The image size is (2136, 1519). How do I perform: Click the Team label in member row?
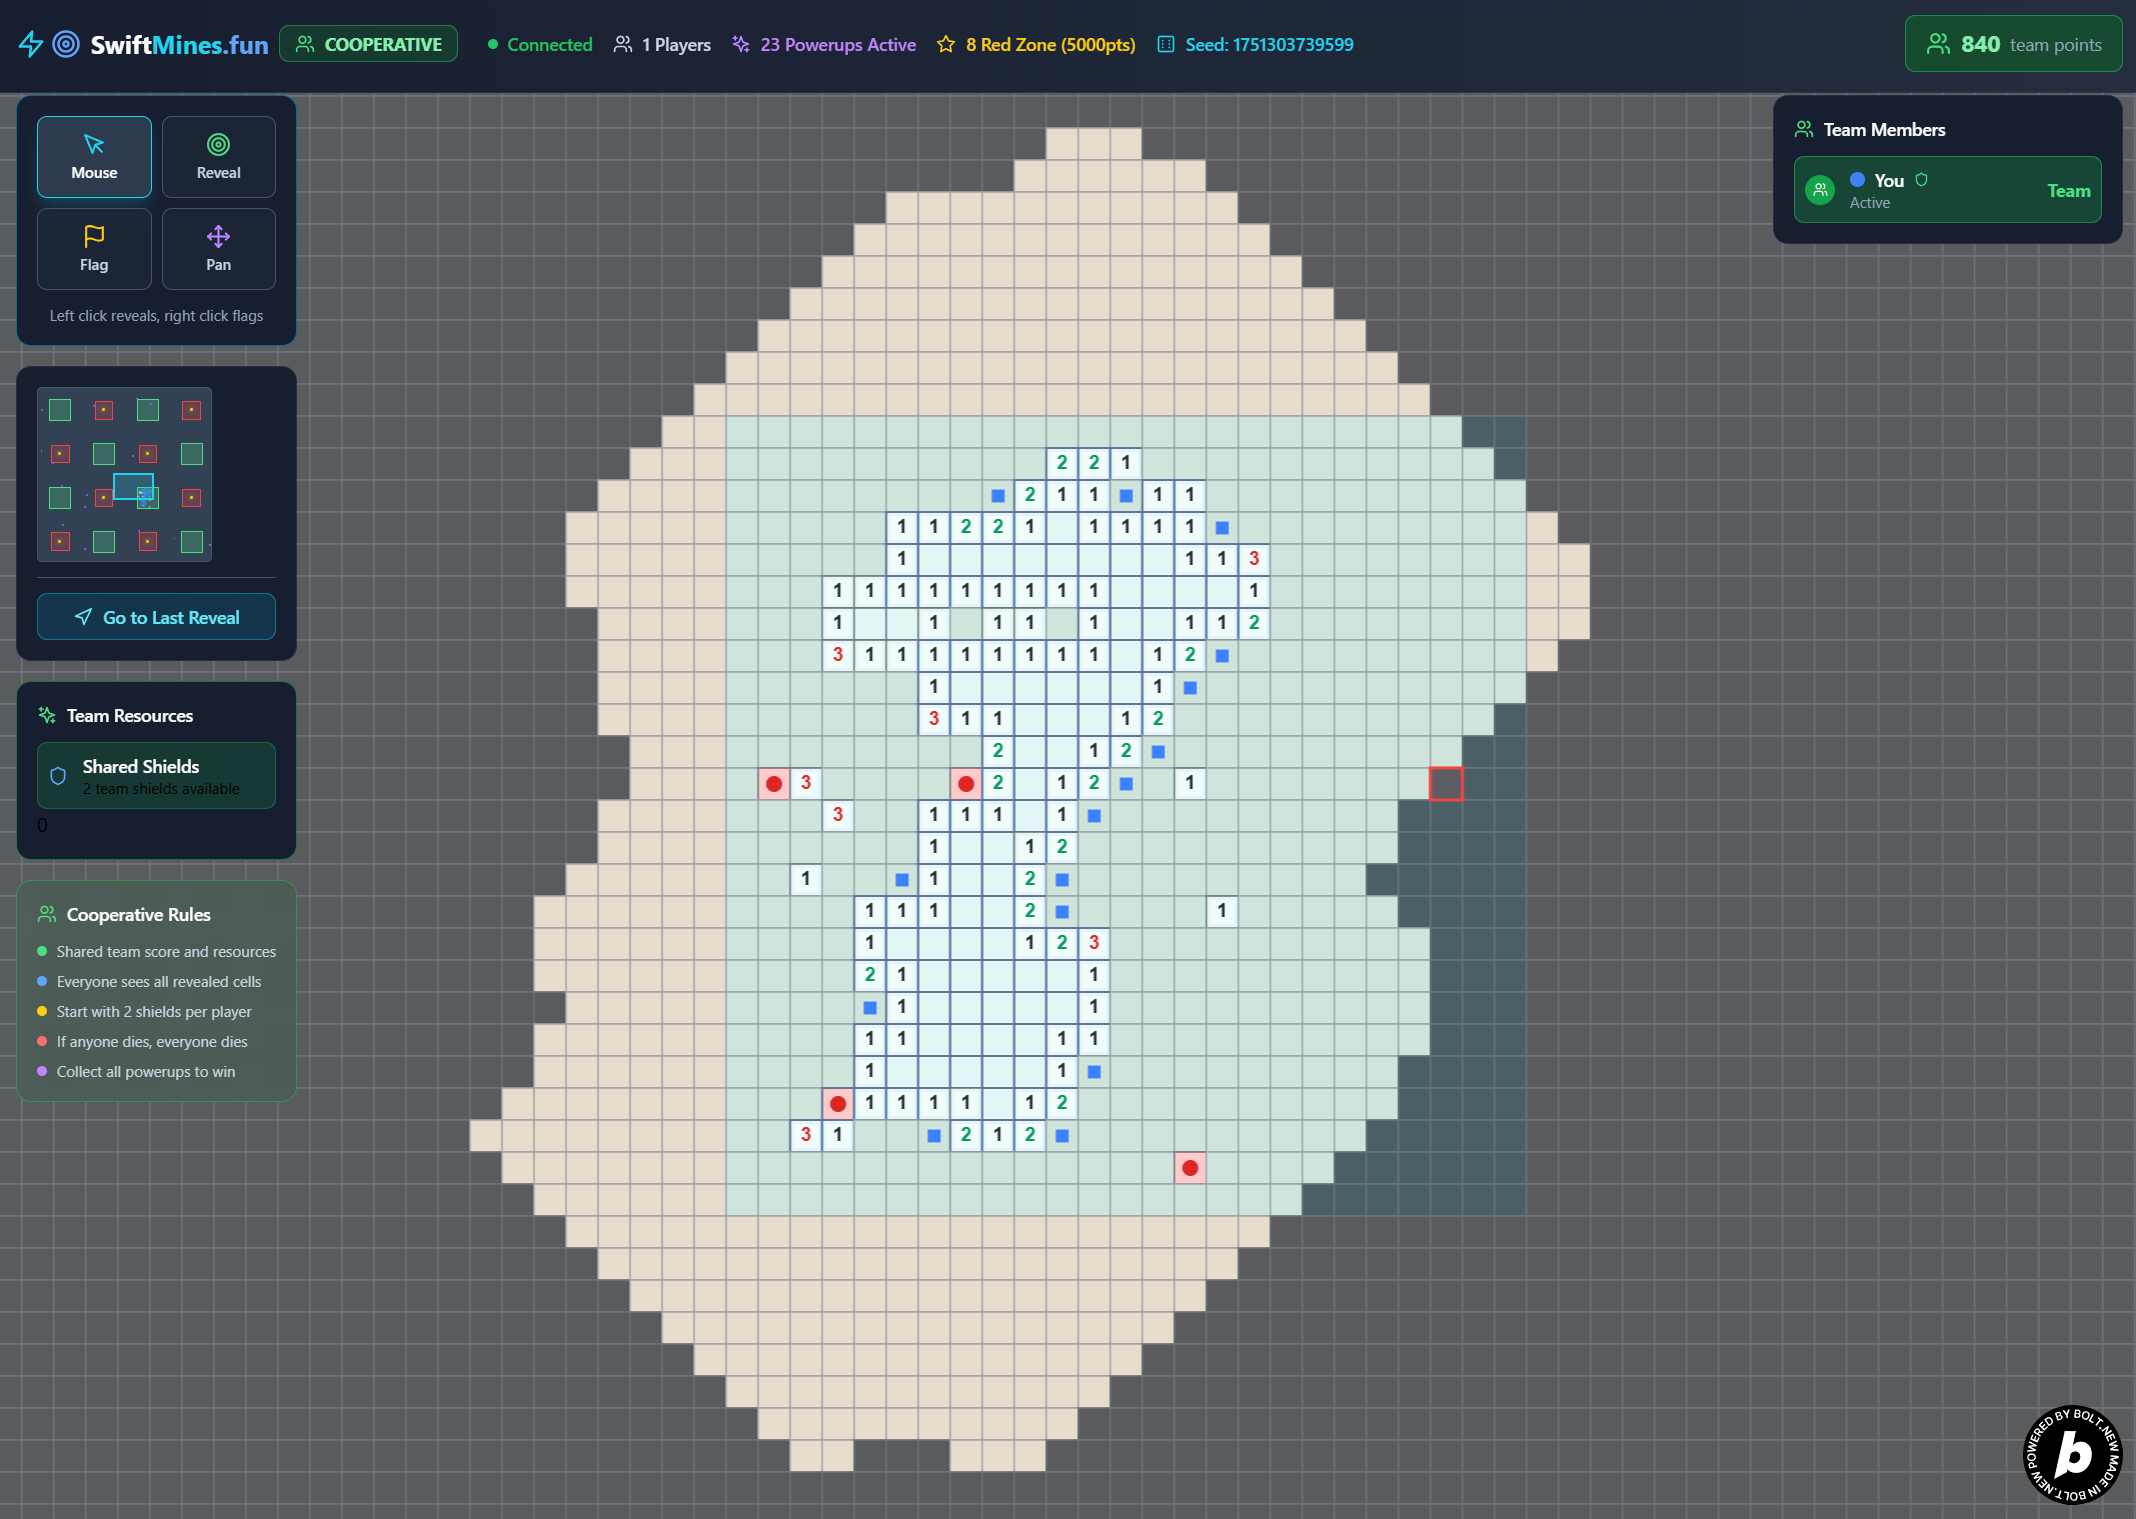(x=2067, y=191)
